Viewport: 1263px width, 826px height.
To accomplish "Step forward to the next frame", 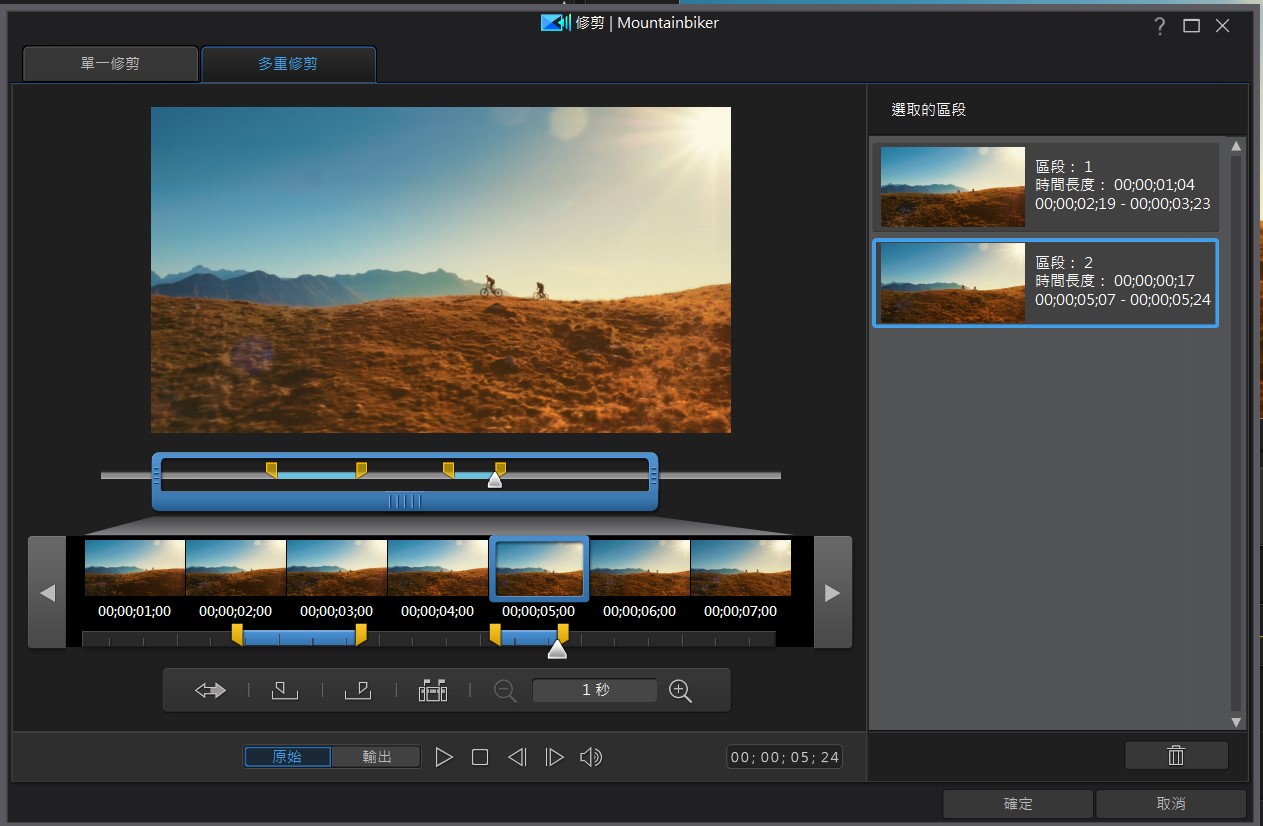I will point(554,758).
